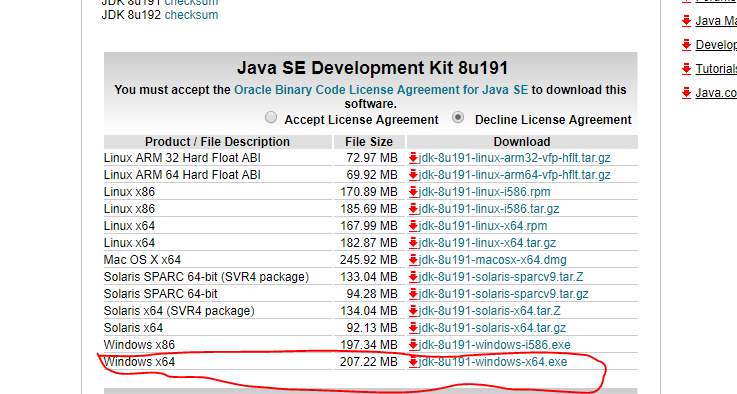Click download arrow icon for linux-x64.tar.gz
The image size is (737, 394).
[x=413, y=243]
